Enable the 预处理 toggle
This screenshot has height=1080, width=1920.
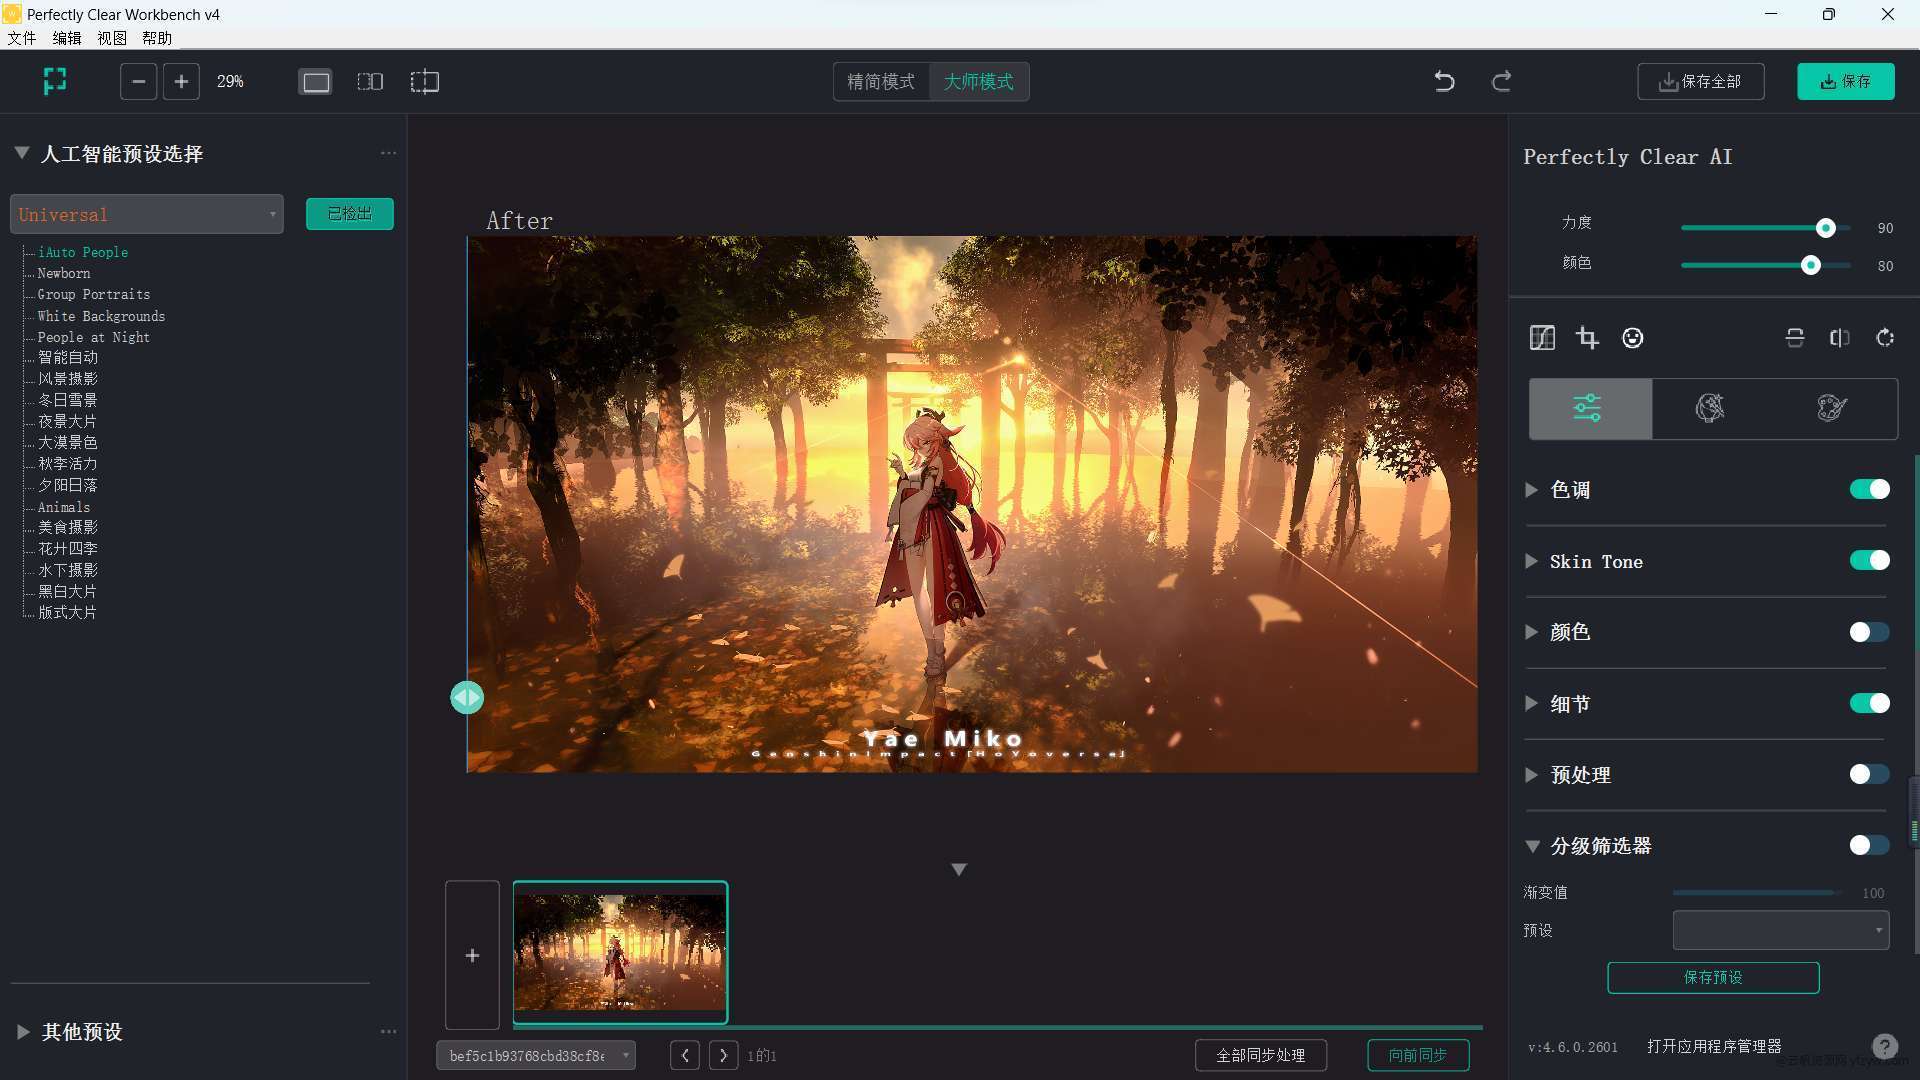(x=1869, y=774)
